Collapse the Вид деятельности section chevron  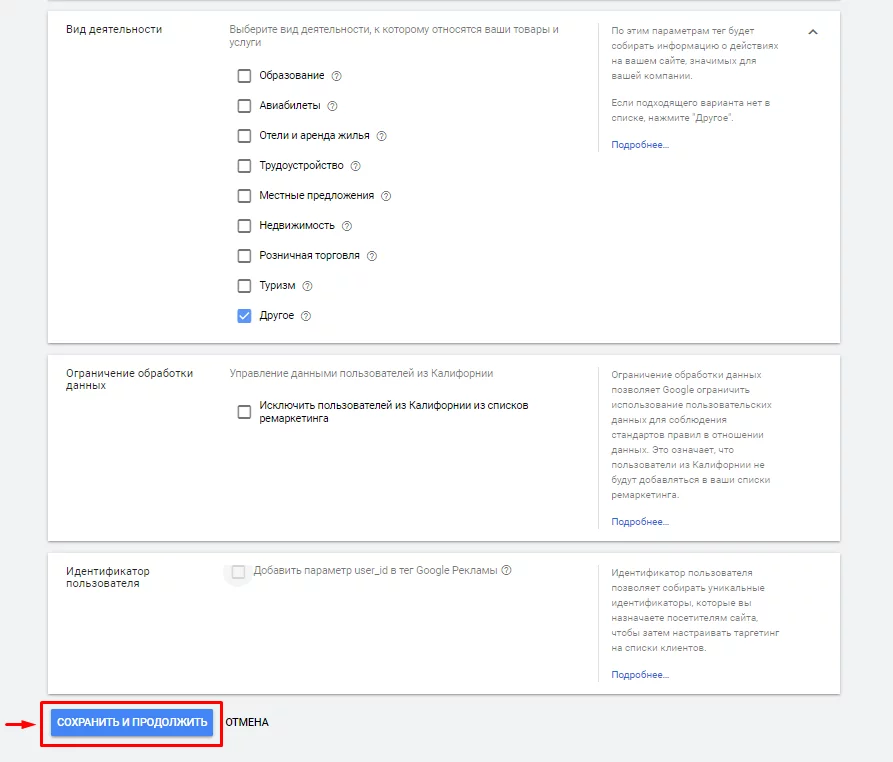813,32
